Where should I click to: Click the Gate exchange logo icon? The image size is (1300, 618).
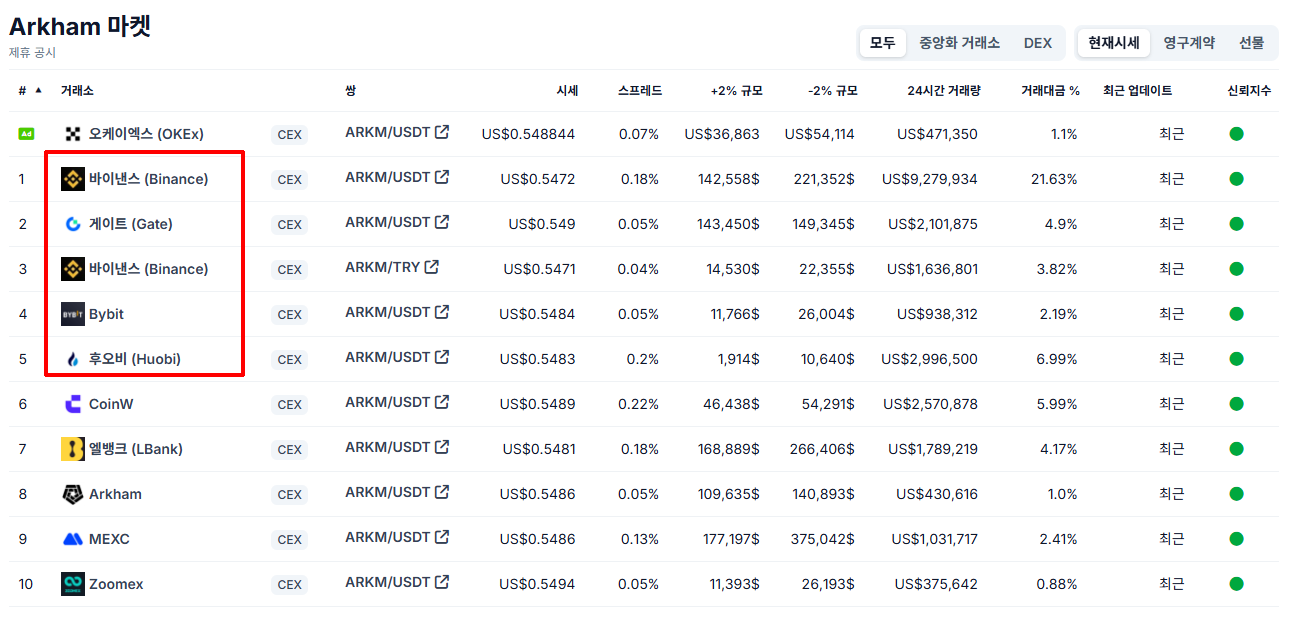73,224
